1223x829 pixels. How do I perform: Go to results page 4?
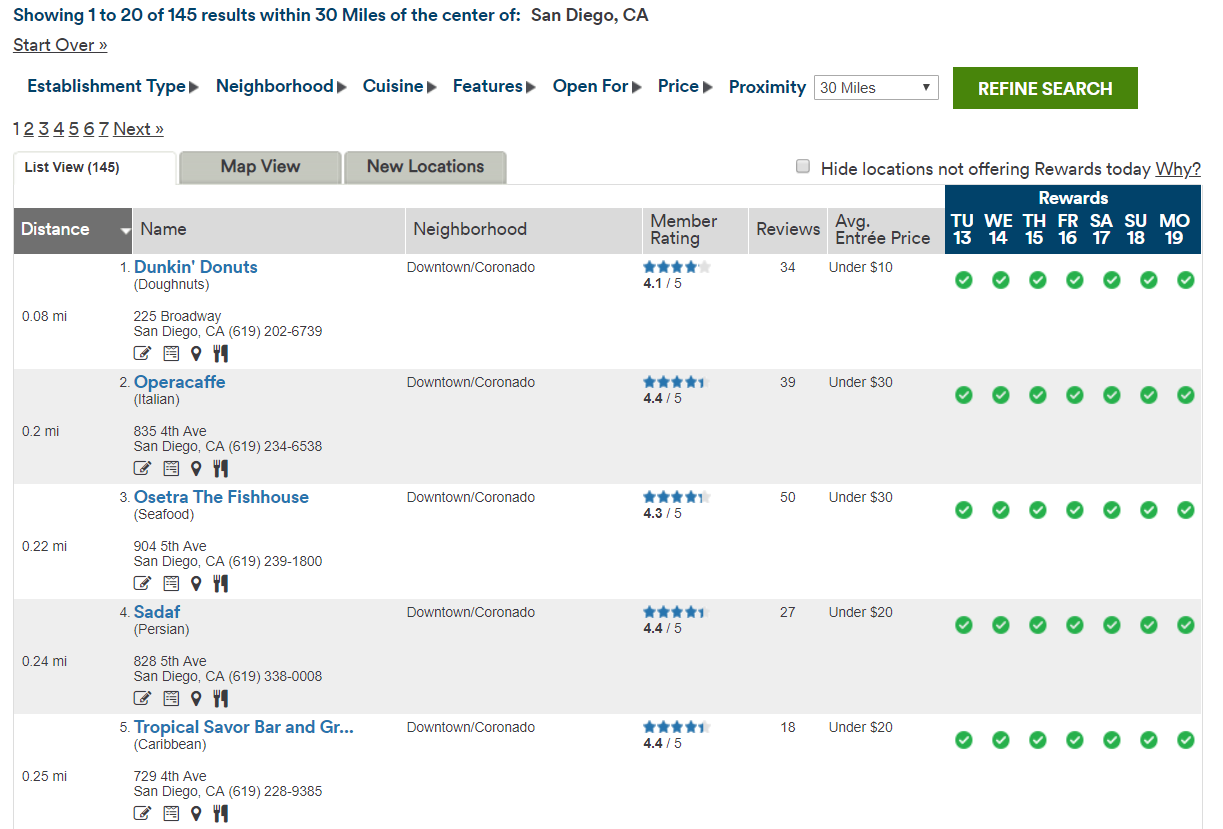59,129
